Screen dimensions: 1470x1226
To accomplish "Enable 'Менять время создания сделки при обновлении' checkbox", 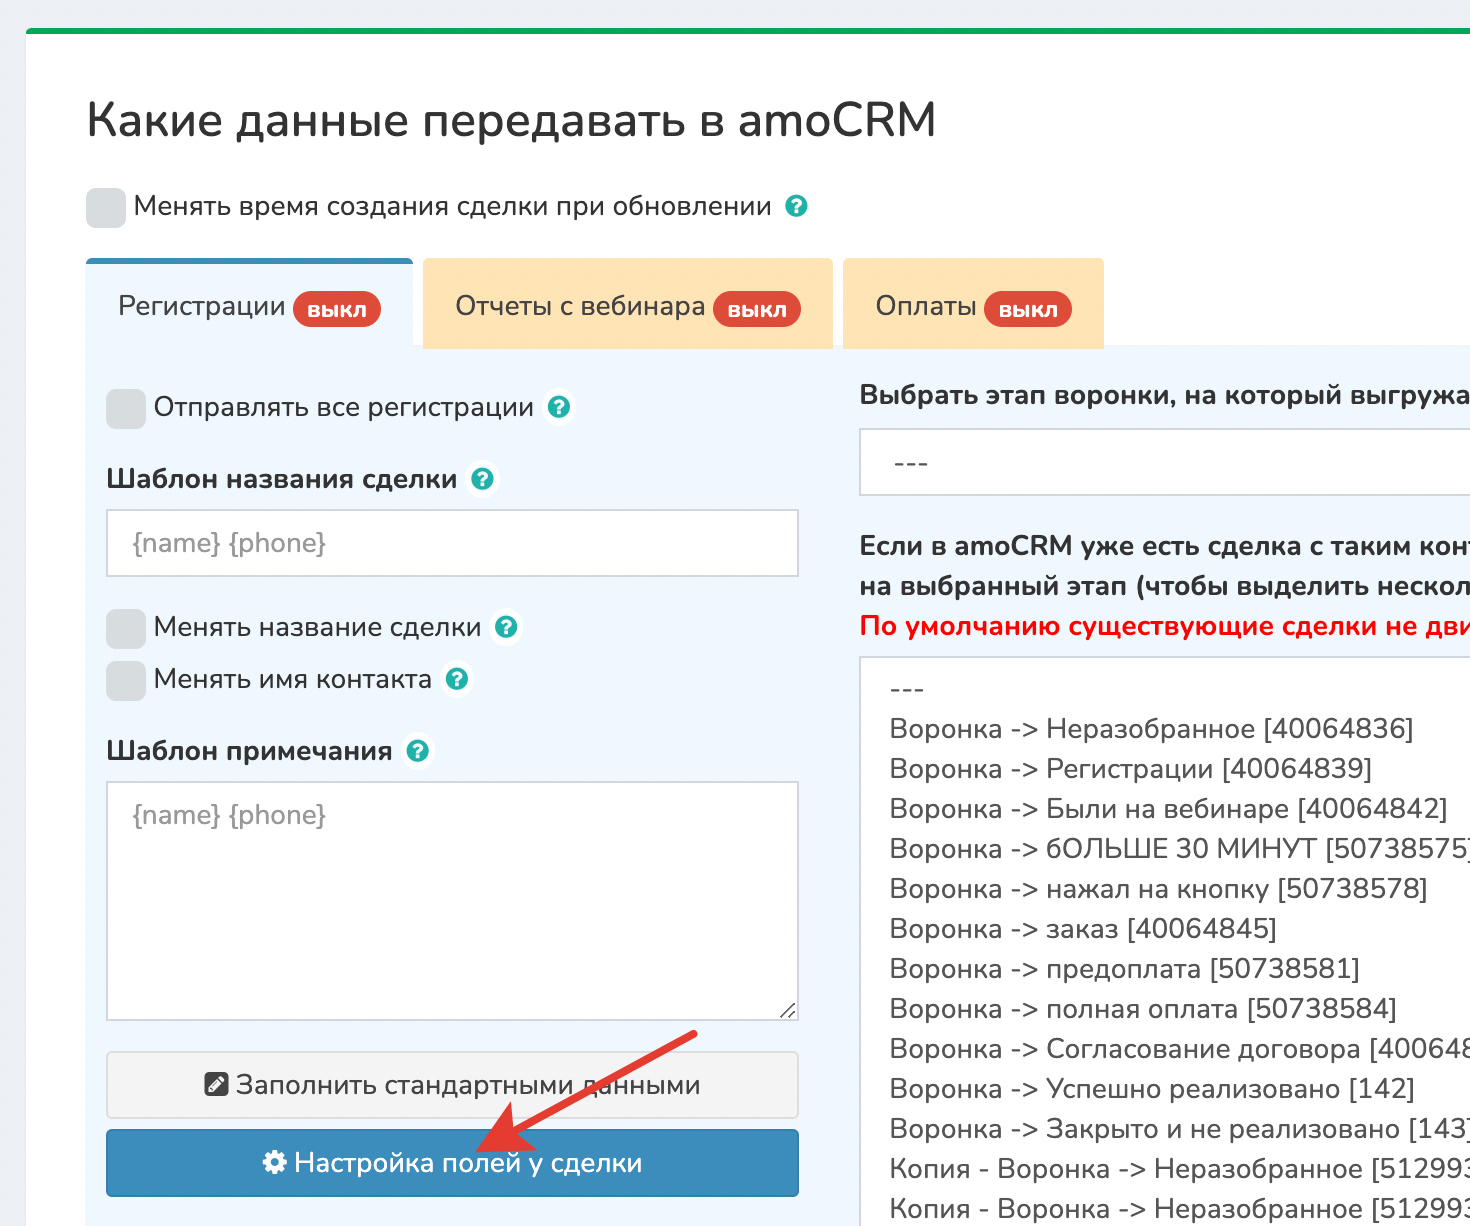I will pos(106,207).
